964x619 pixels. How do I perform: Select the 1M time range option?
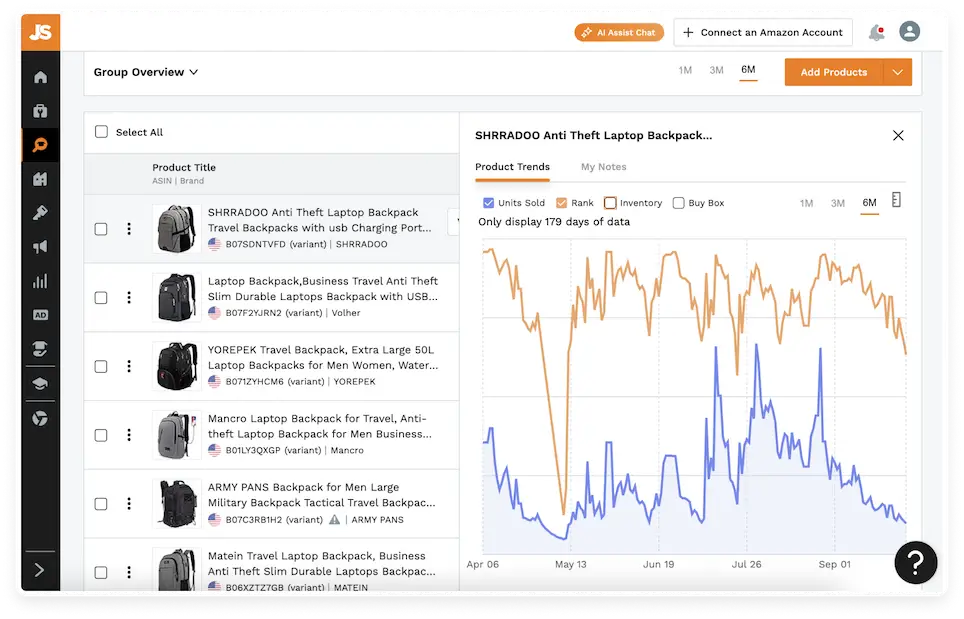pyautogui.click(x=806, y=202)
